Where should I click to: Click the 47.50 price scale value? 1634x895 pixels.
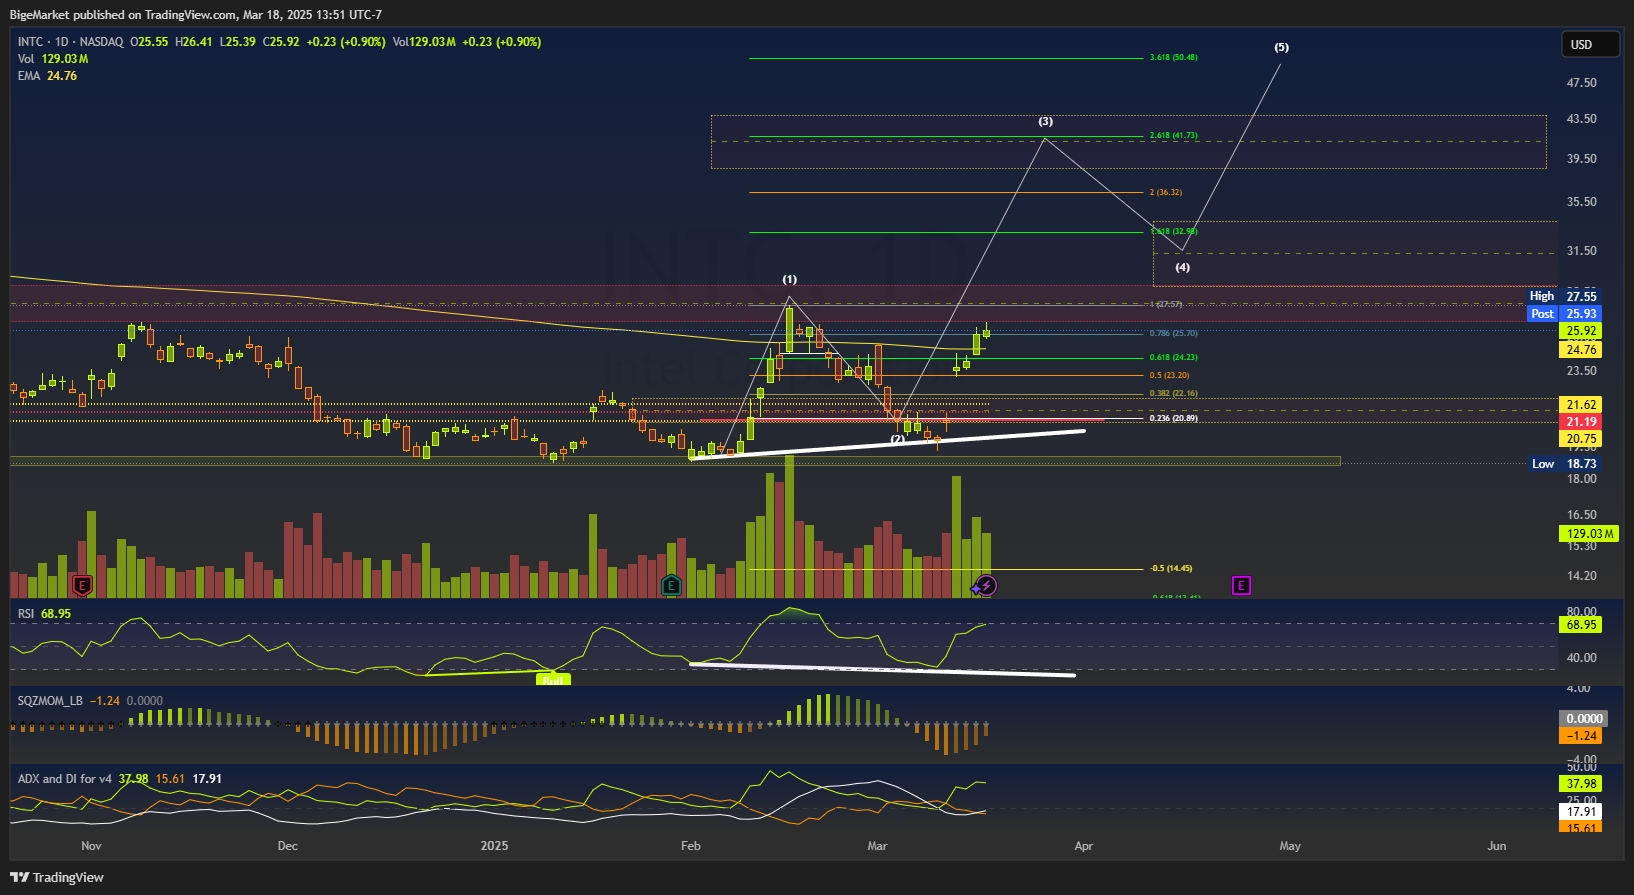click(1582, 83)
